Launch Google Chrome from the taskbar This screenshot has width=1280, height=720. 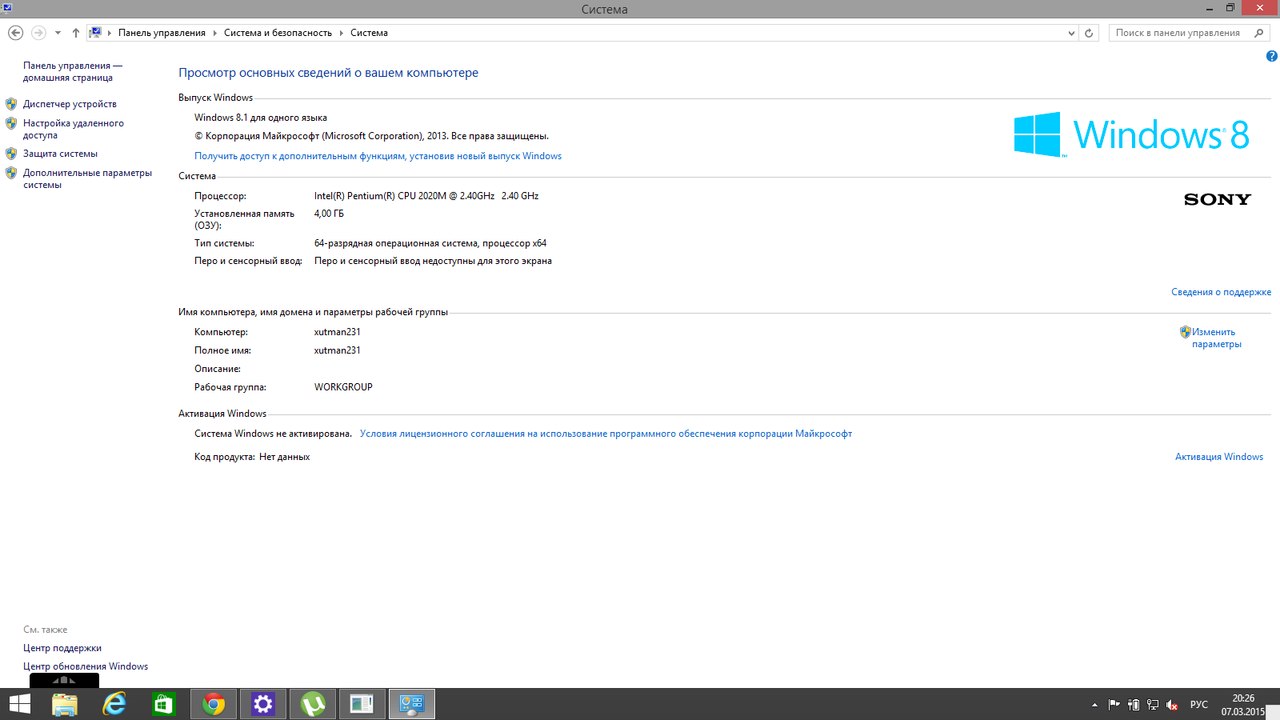(213, 704)
